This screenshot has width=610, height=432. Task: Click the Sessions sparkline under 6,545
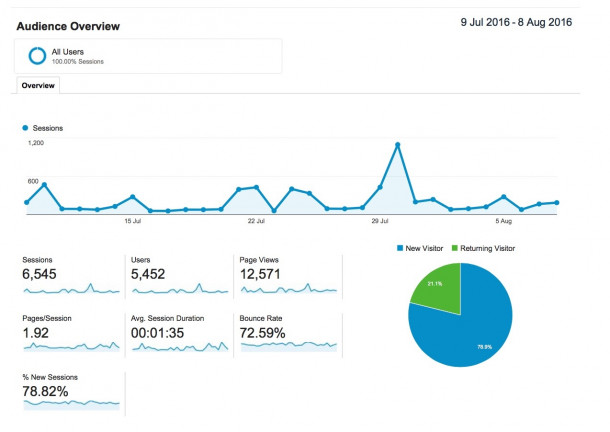(71, 290)
